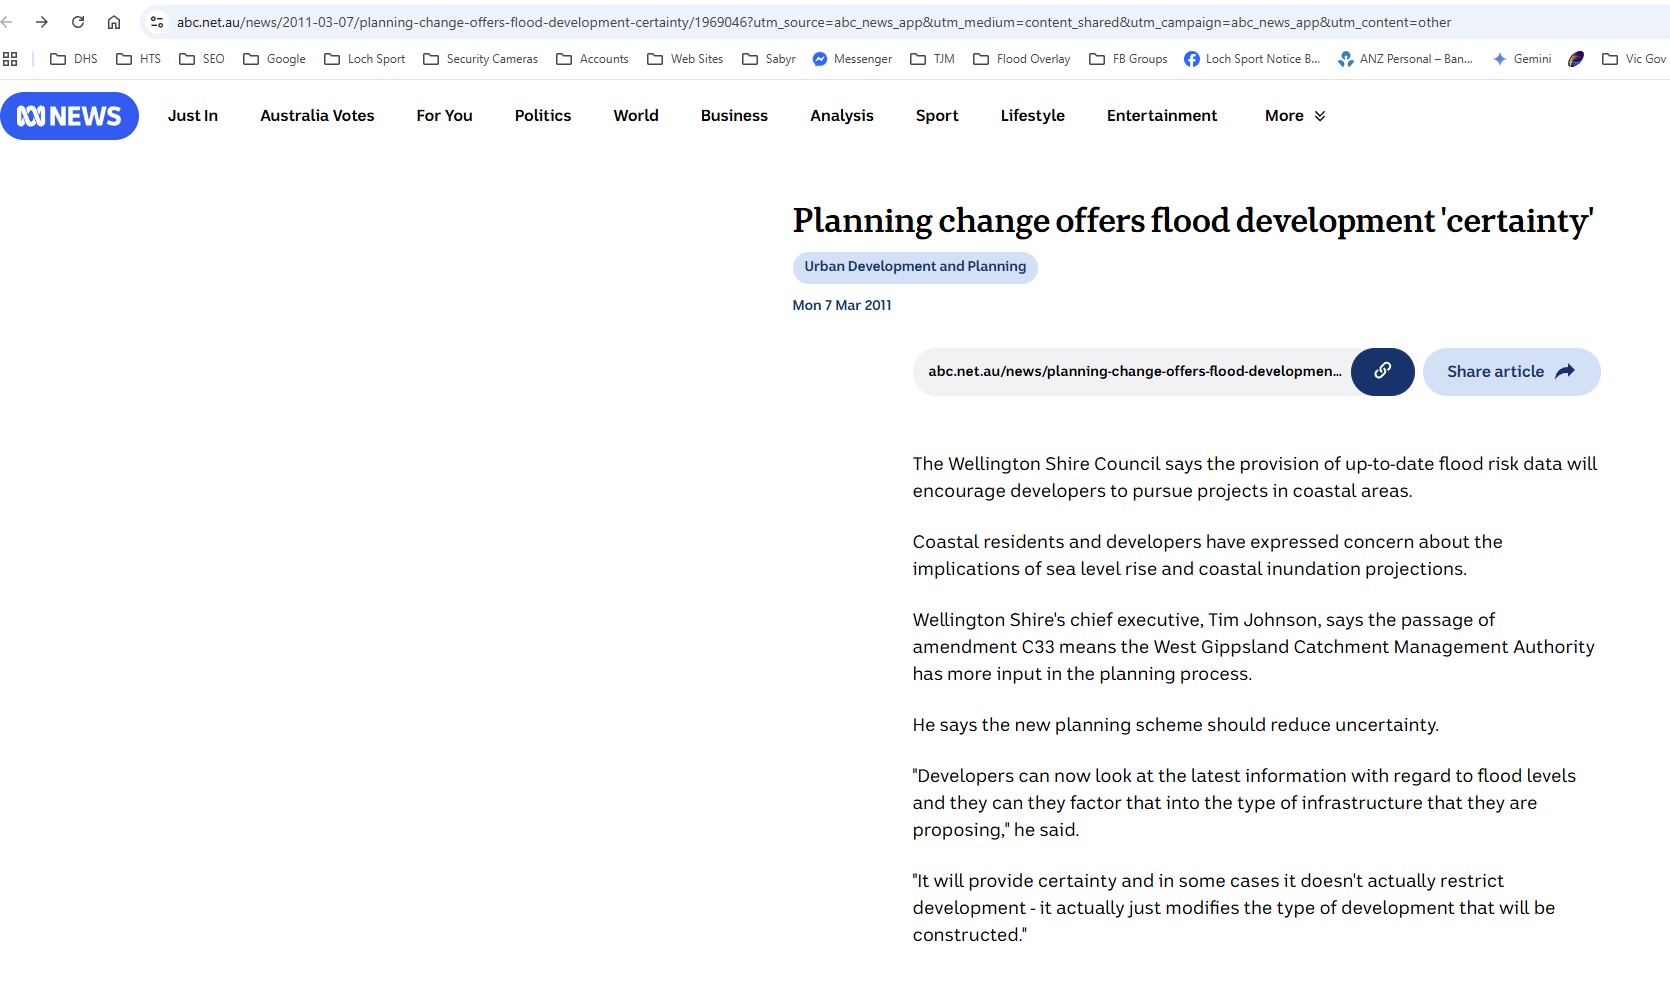Image resolution: width=1670 pixels, height=986 pixels.
Task: Open site information icon in address bar
Action: click(157, 22)
